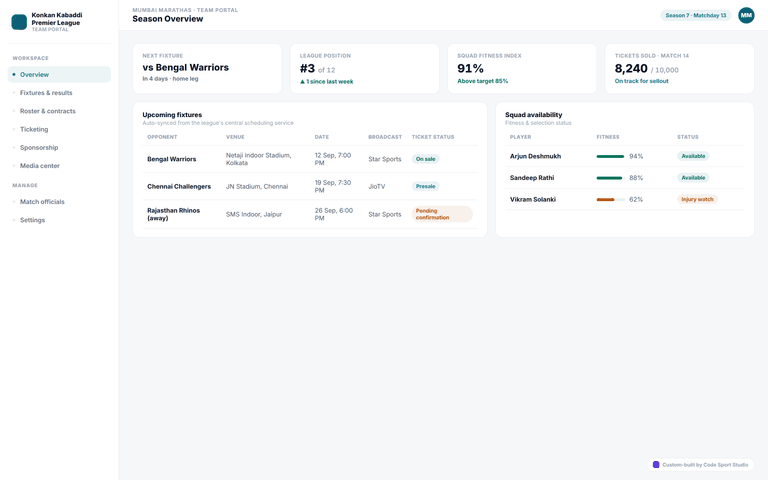Open the Tickets Sold 8,240 card
The width and height of the screenshot is (768, 480).
[x=679, y=69]
